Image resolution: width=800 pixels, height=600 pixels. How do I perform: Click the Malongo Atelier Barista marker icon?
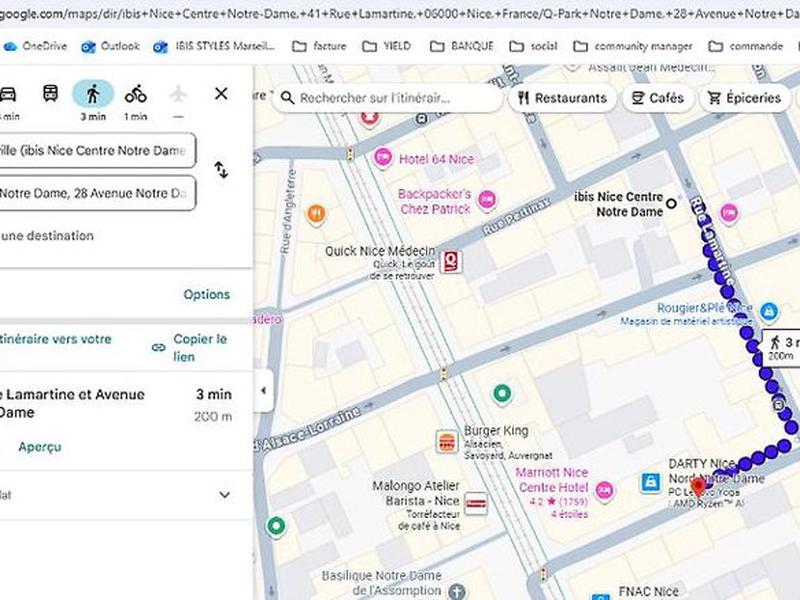pyautogui.click(x=476, y=504)
